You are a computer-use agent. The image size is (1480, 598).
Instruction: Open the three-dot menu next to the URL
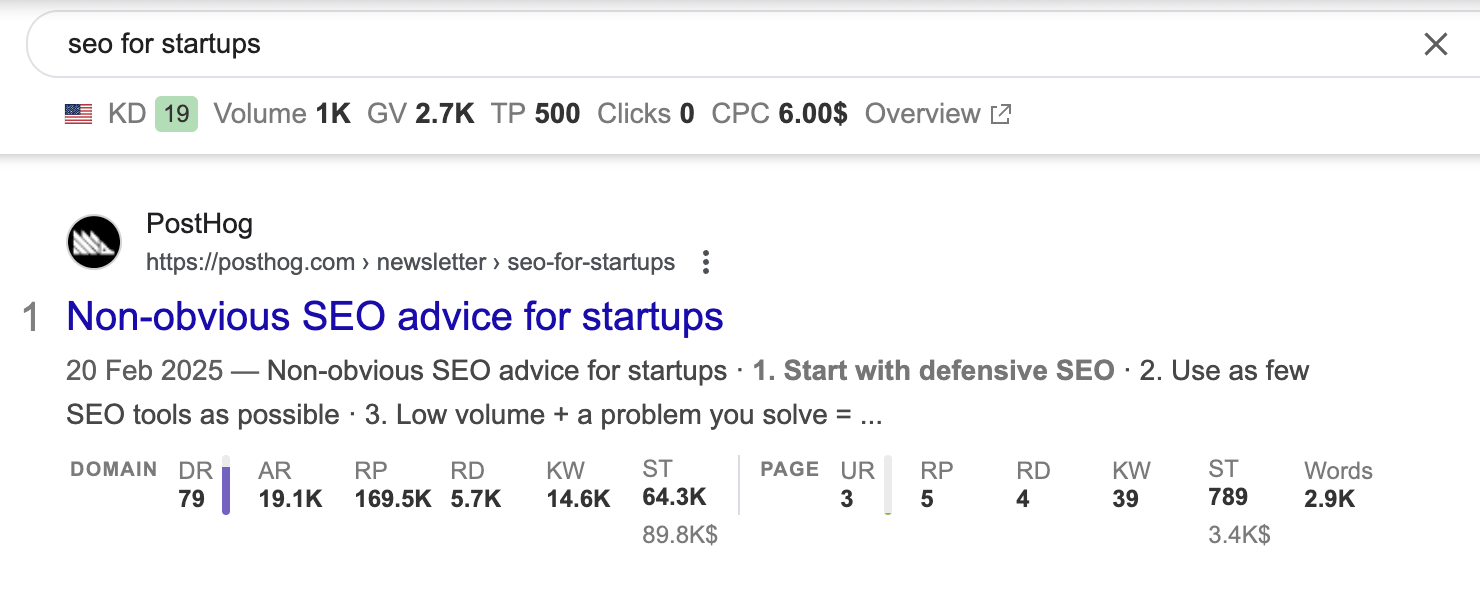(x=705, y=261)
